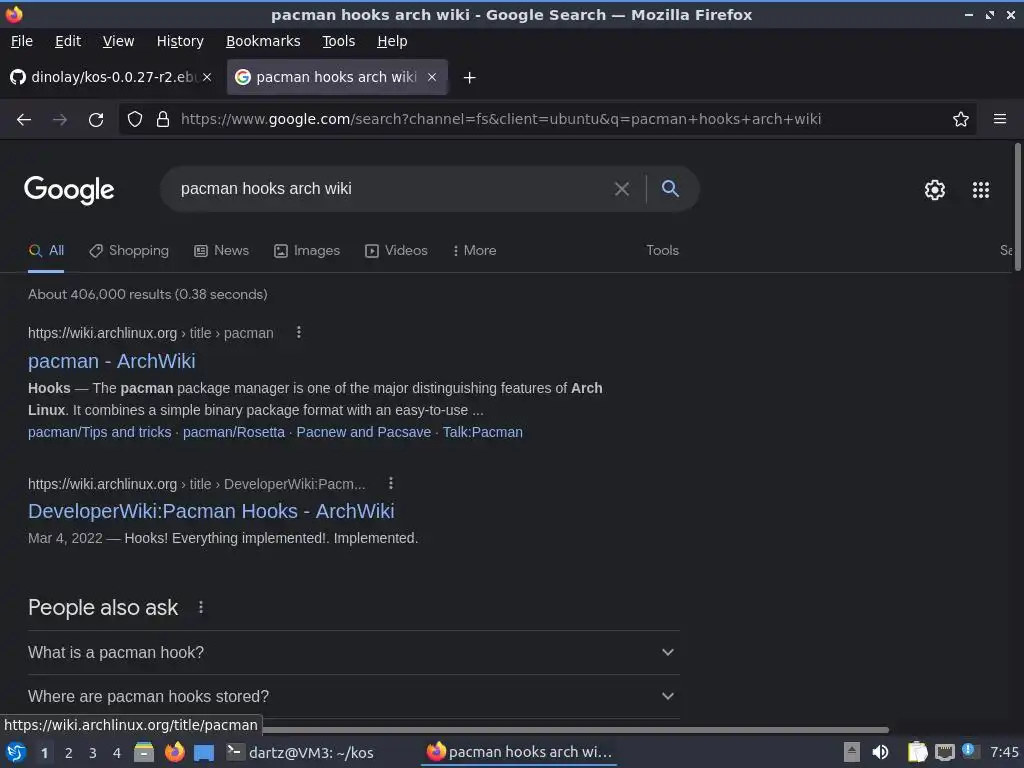This screenshot has width=1024, height=768.
Task: Bookmark this page with the star
Action: (961, 120)
